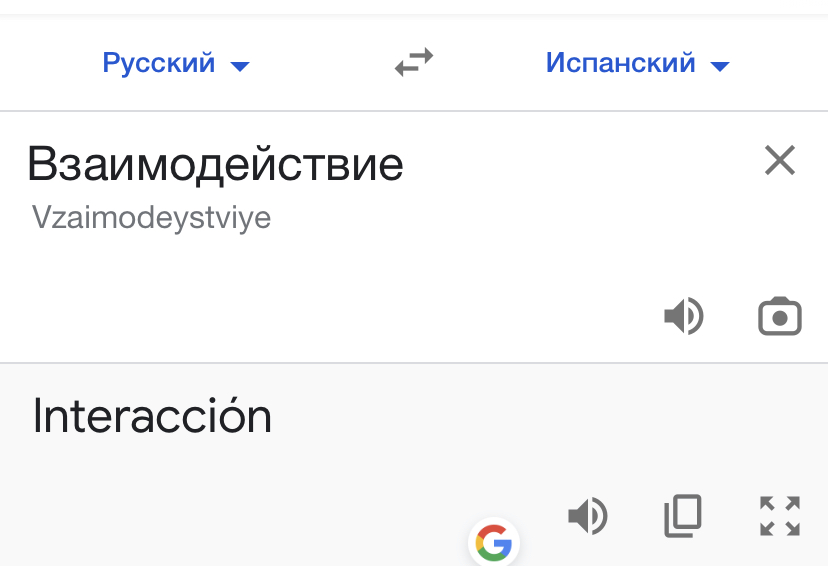Choose source language via Русский label

159,63
